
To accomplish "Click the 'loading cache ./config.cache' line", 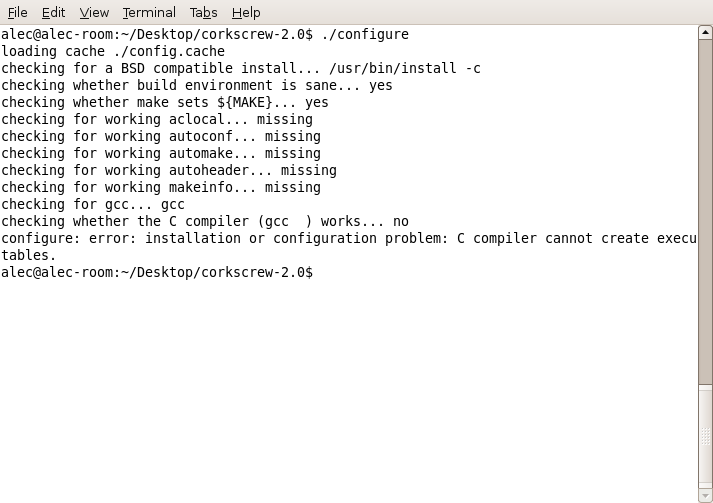I will (x=113, y=51).
